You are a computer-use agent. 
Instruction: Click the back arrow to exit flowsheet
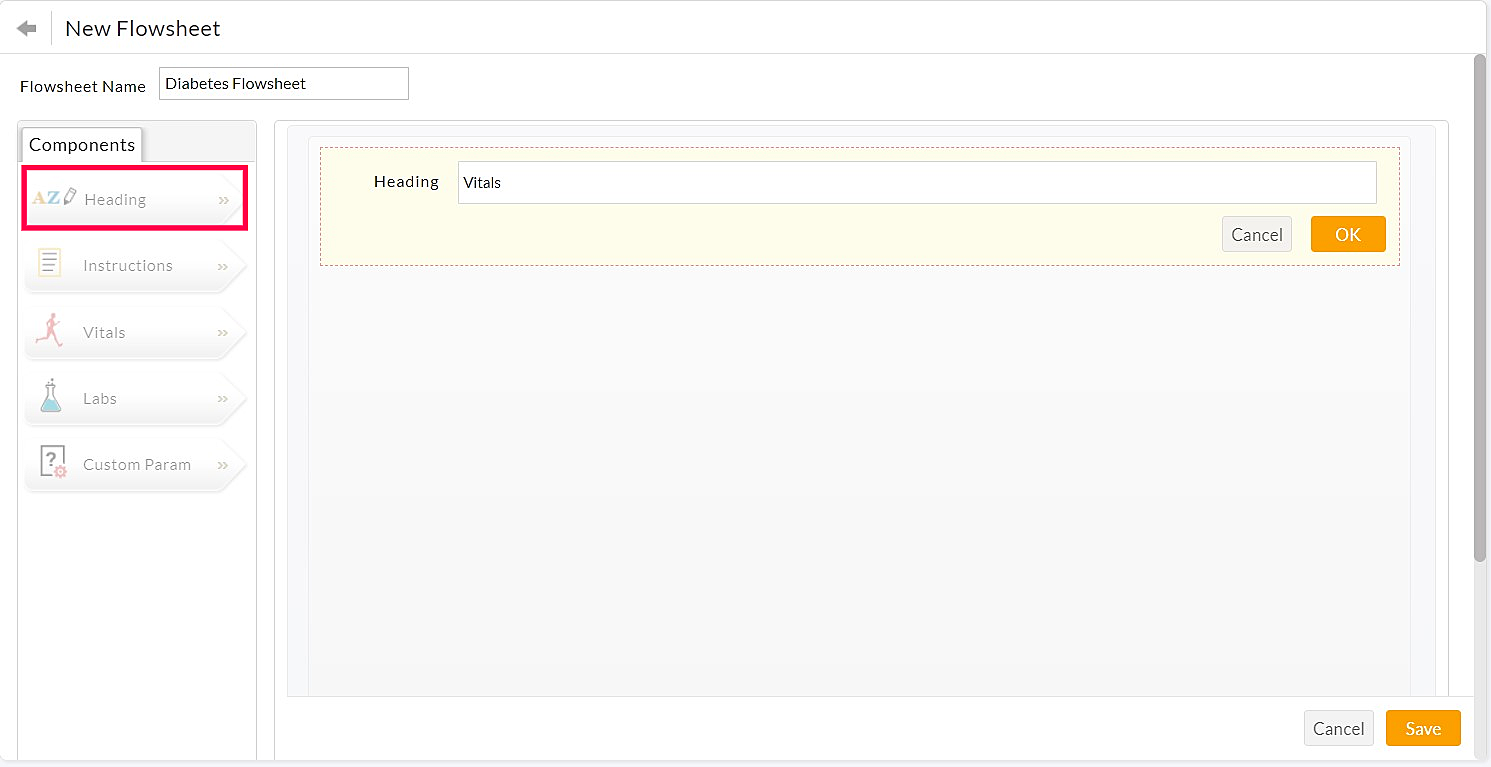(25, 27)
